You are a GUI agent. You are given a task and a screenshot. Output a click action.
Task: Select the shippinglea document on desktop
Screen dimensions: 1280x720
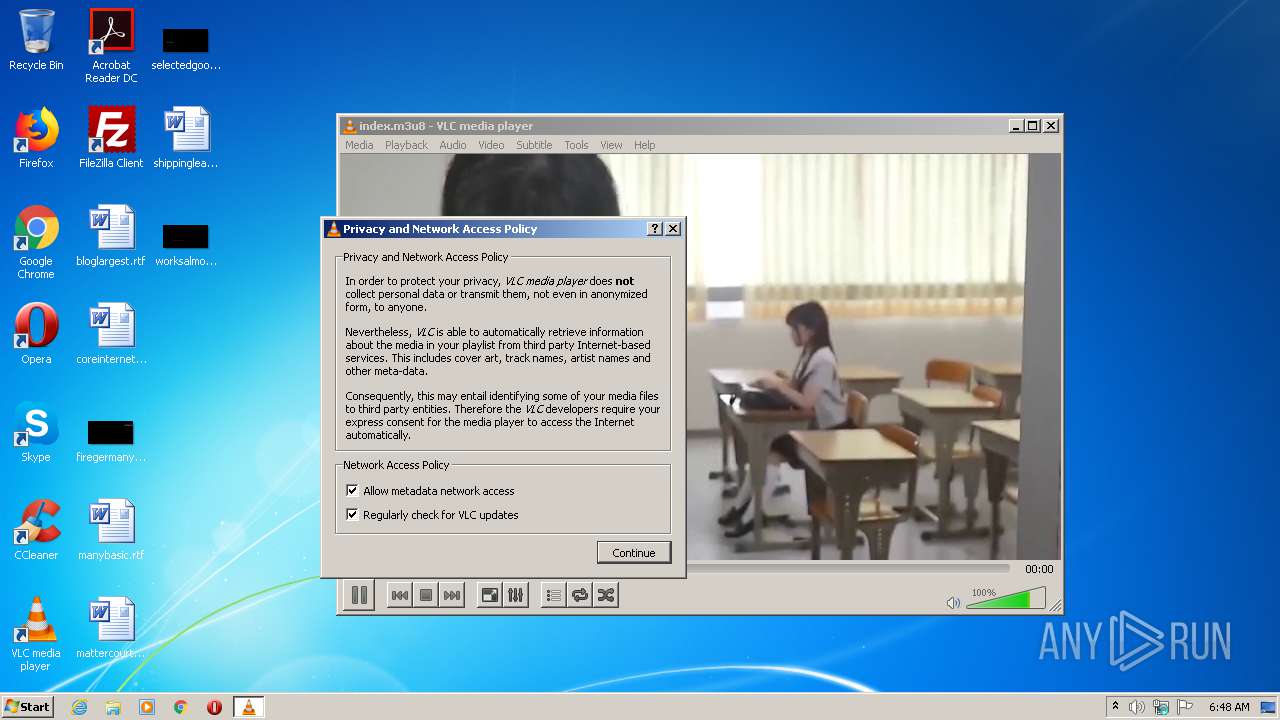(186, 138)
